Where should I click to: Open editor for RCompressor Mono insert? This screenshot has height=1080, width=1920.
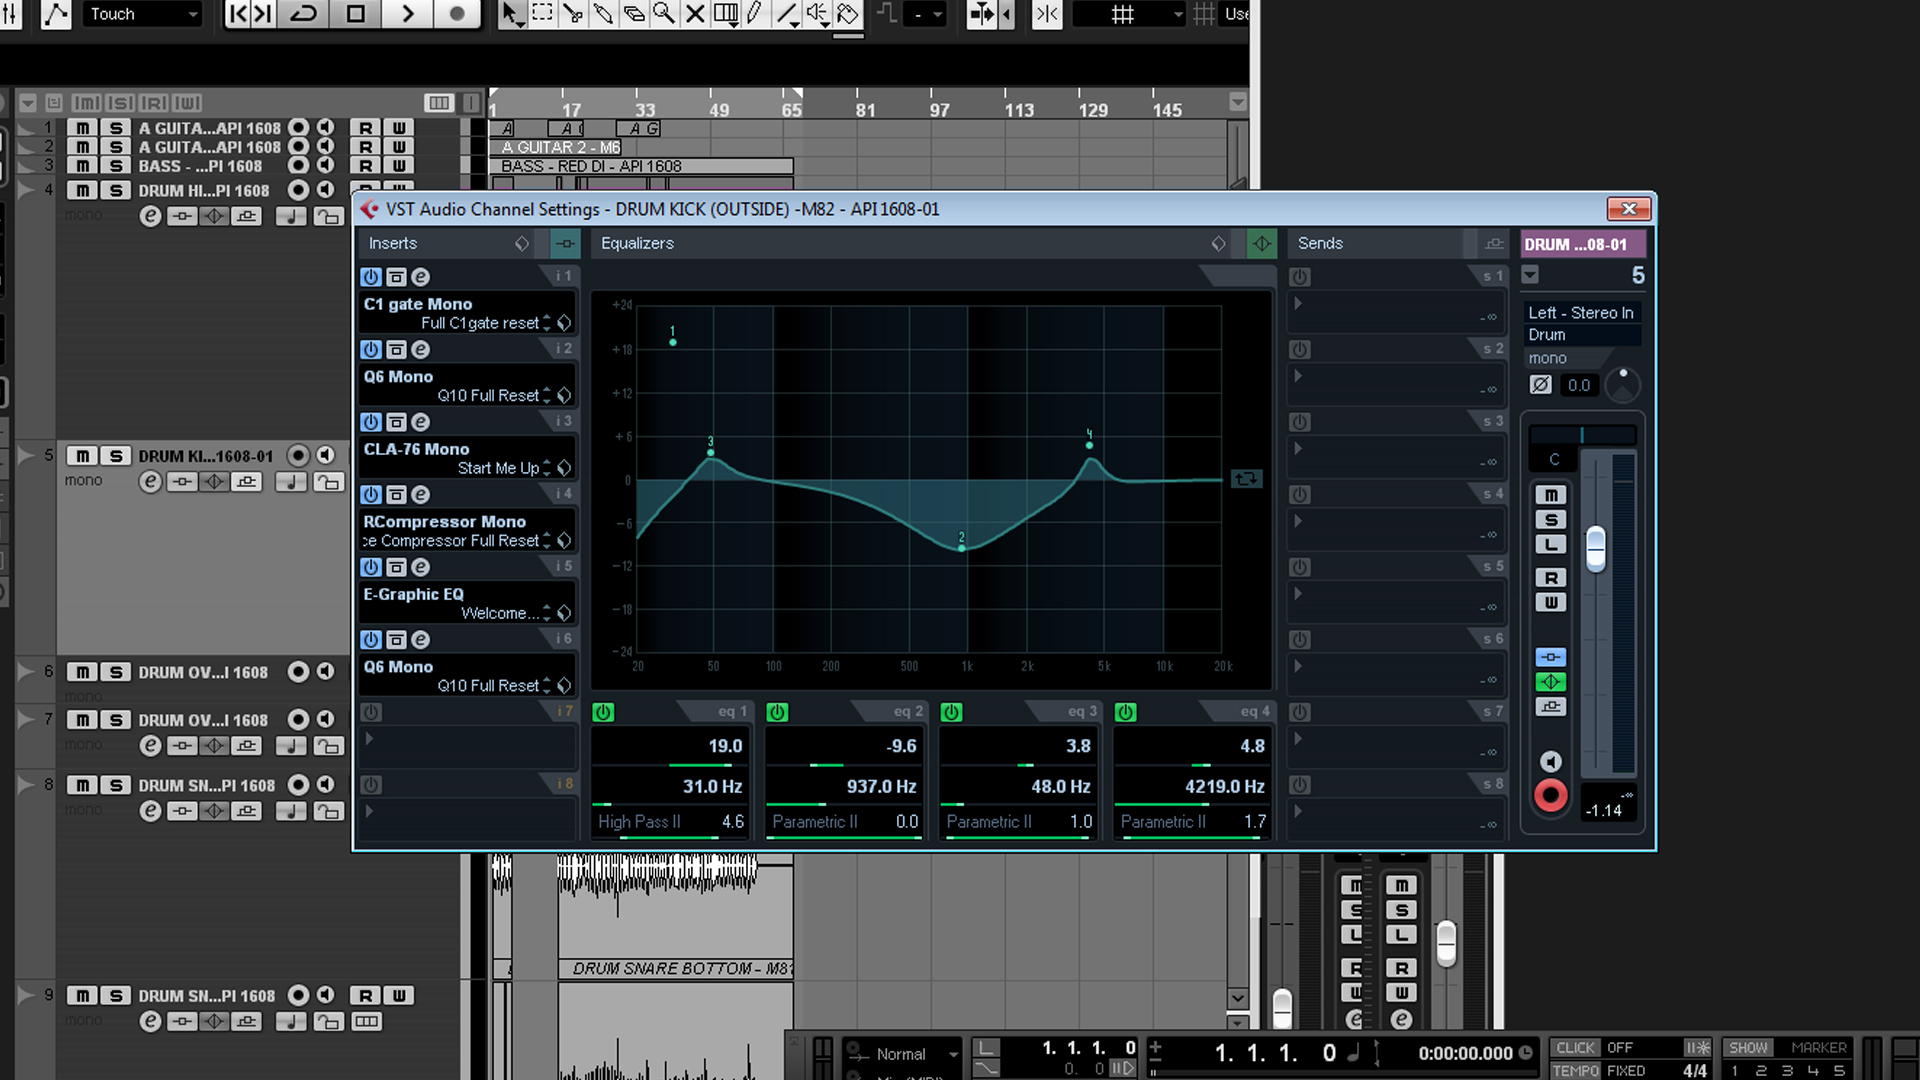tap(421, 495)
